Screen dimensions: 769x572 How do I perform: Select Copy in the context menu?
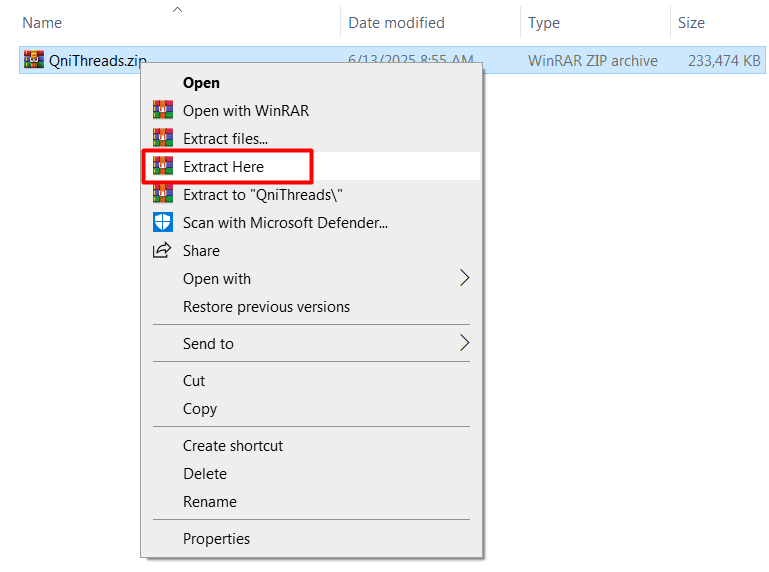coord(200,409)
